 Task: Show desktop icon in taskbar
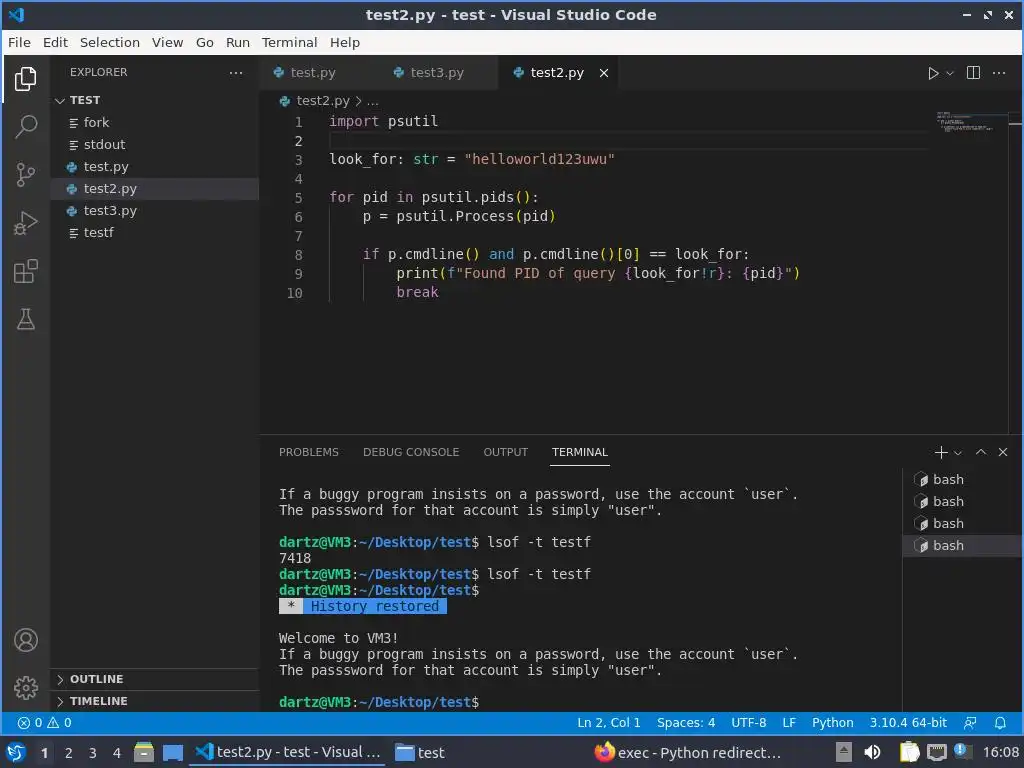[x=173, y=752]
